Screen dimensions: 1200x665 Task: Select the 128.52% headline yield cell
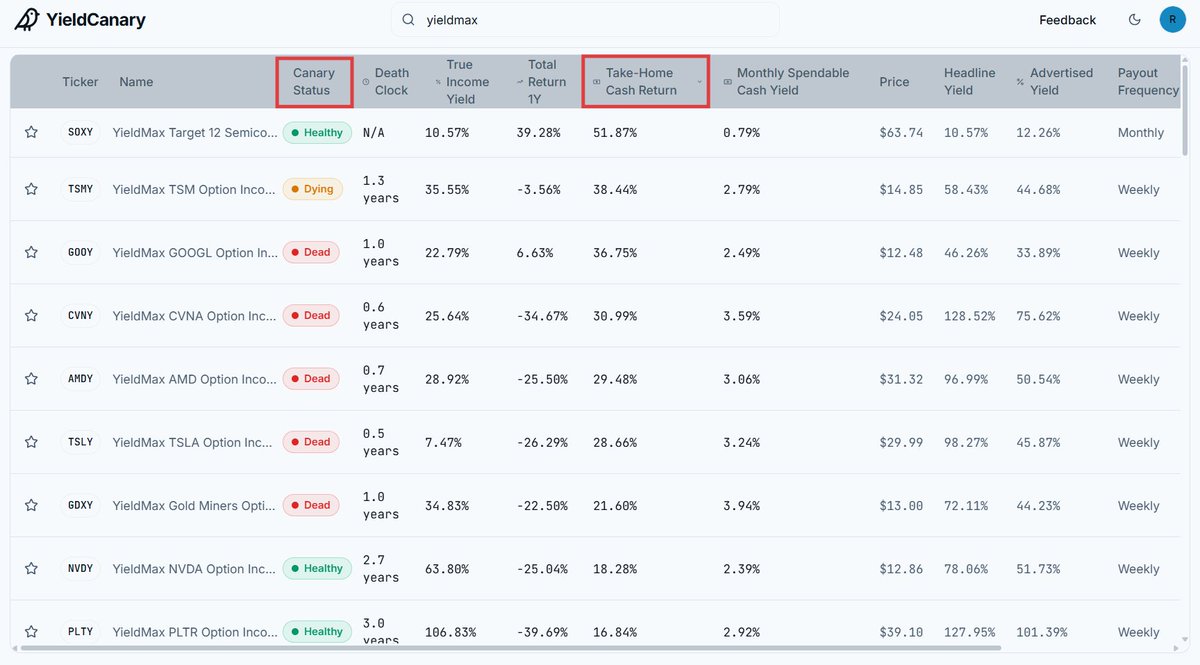point(969,315)
